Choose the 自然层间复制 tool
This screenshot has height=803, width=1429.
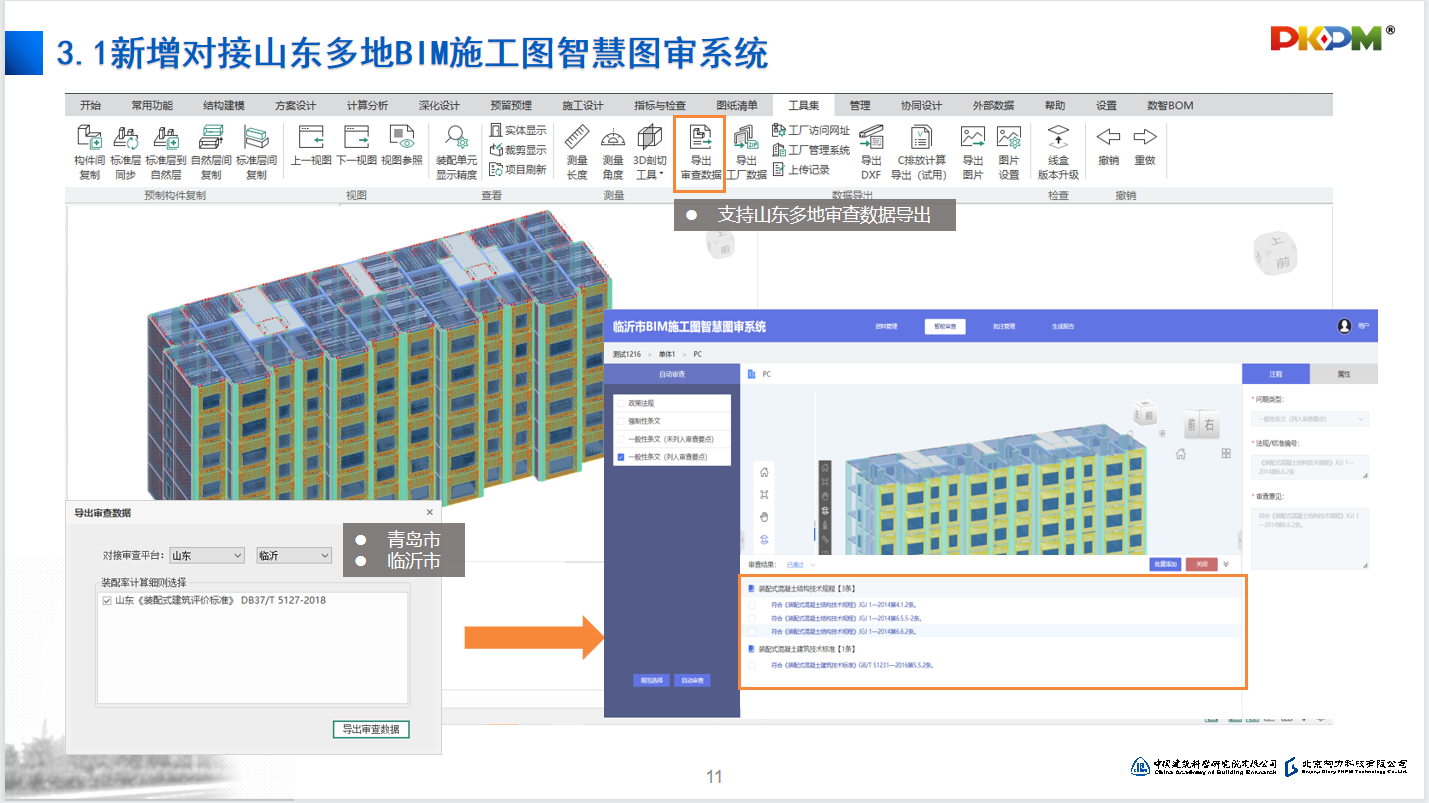(x=211, y=152)
